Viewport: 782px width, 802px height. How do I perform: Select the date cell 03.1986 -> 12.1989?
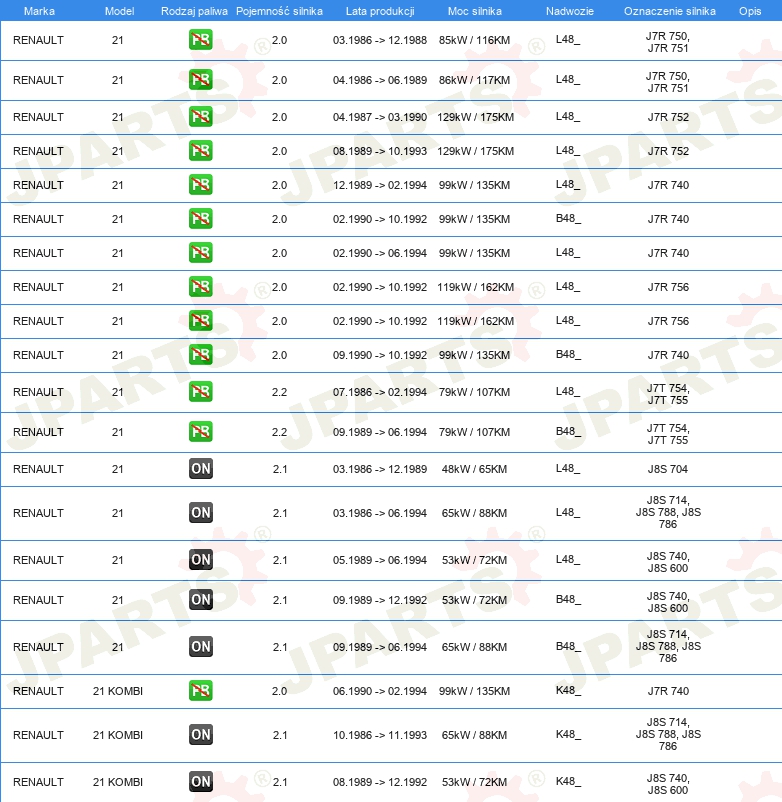coord(380,469)
